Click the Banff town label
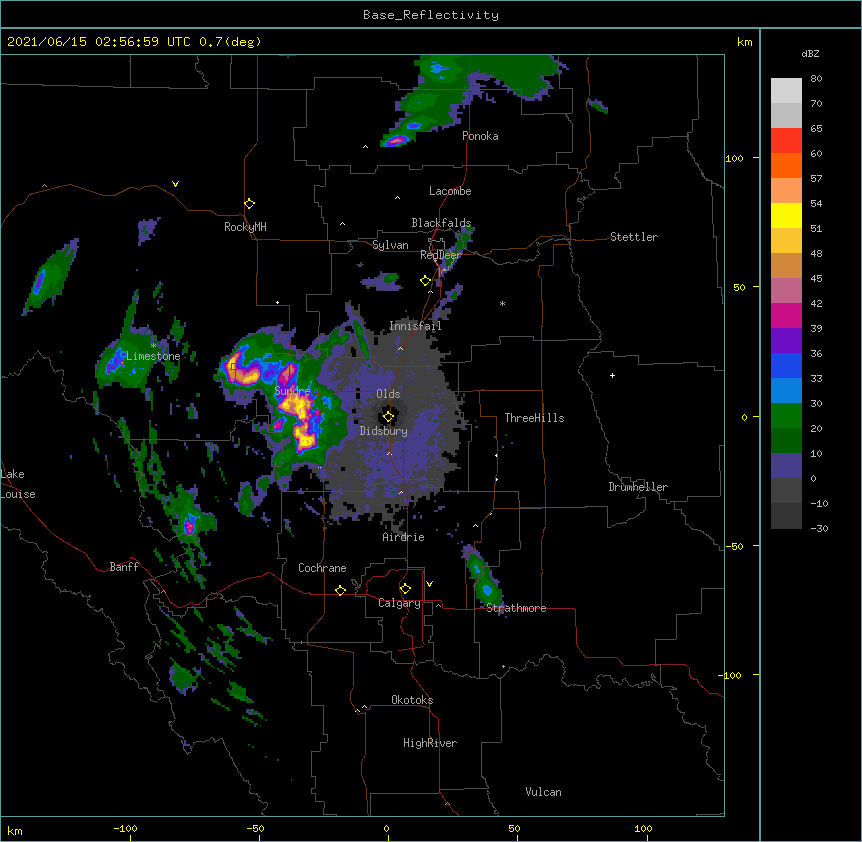Screen dimensions: 862x842 click(124, 567)
